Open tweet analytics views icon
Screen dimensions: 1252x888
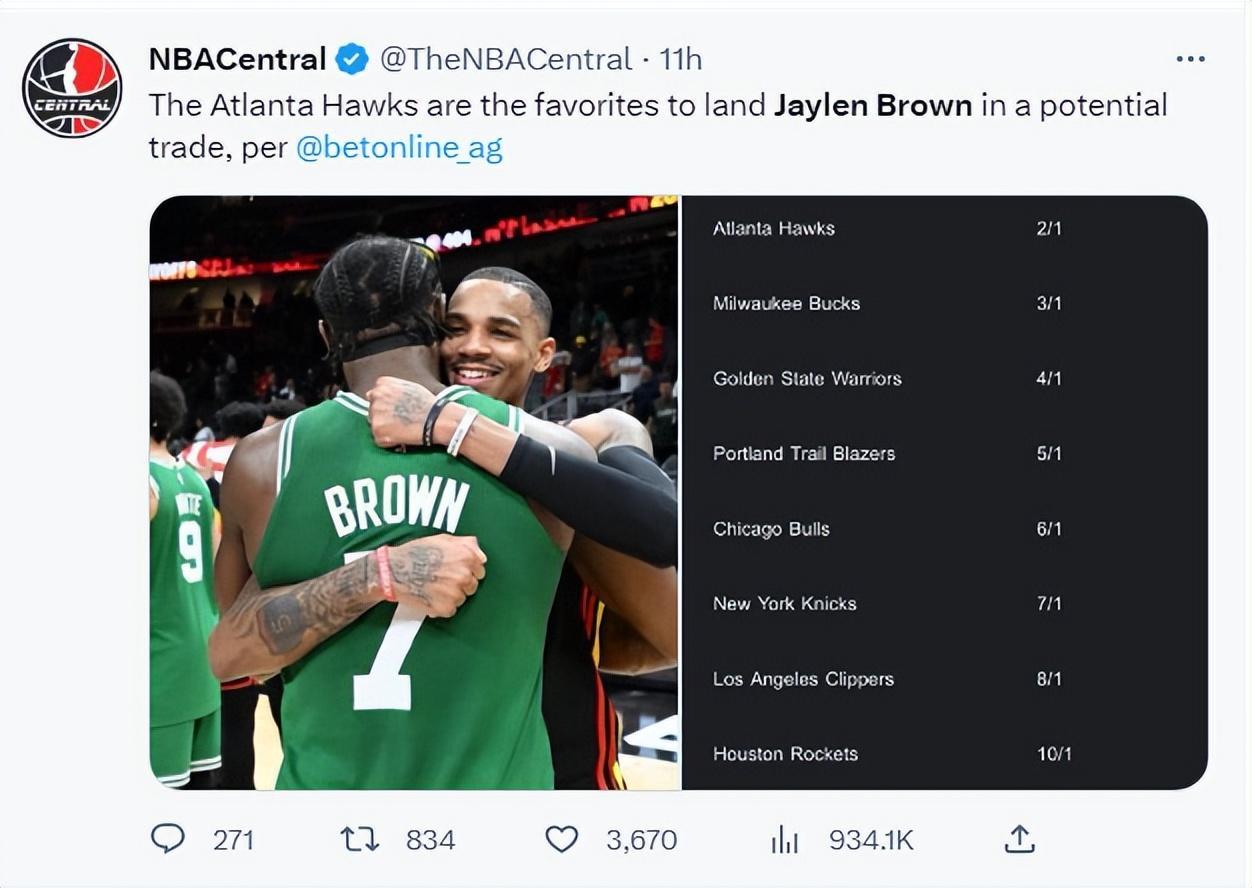tap(784, 839)
